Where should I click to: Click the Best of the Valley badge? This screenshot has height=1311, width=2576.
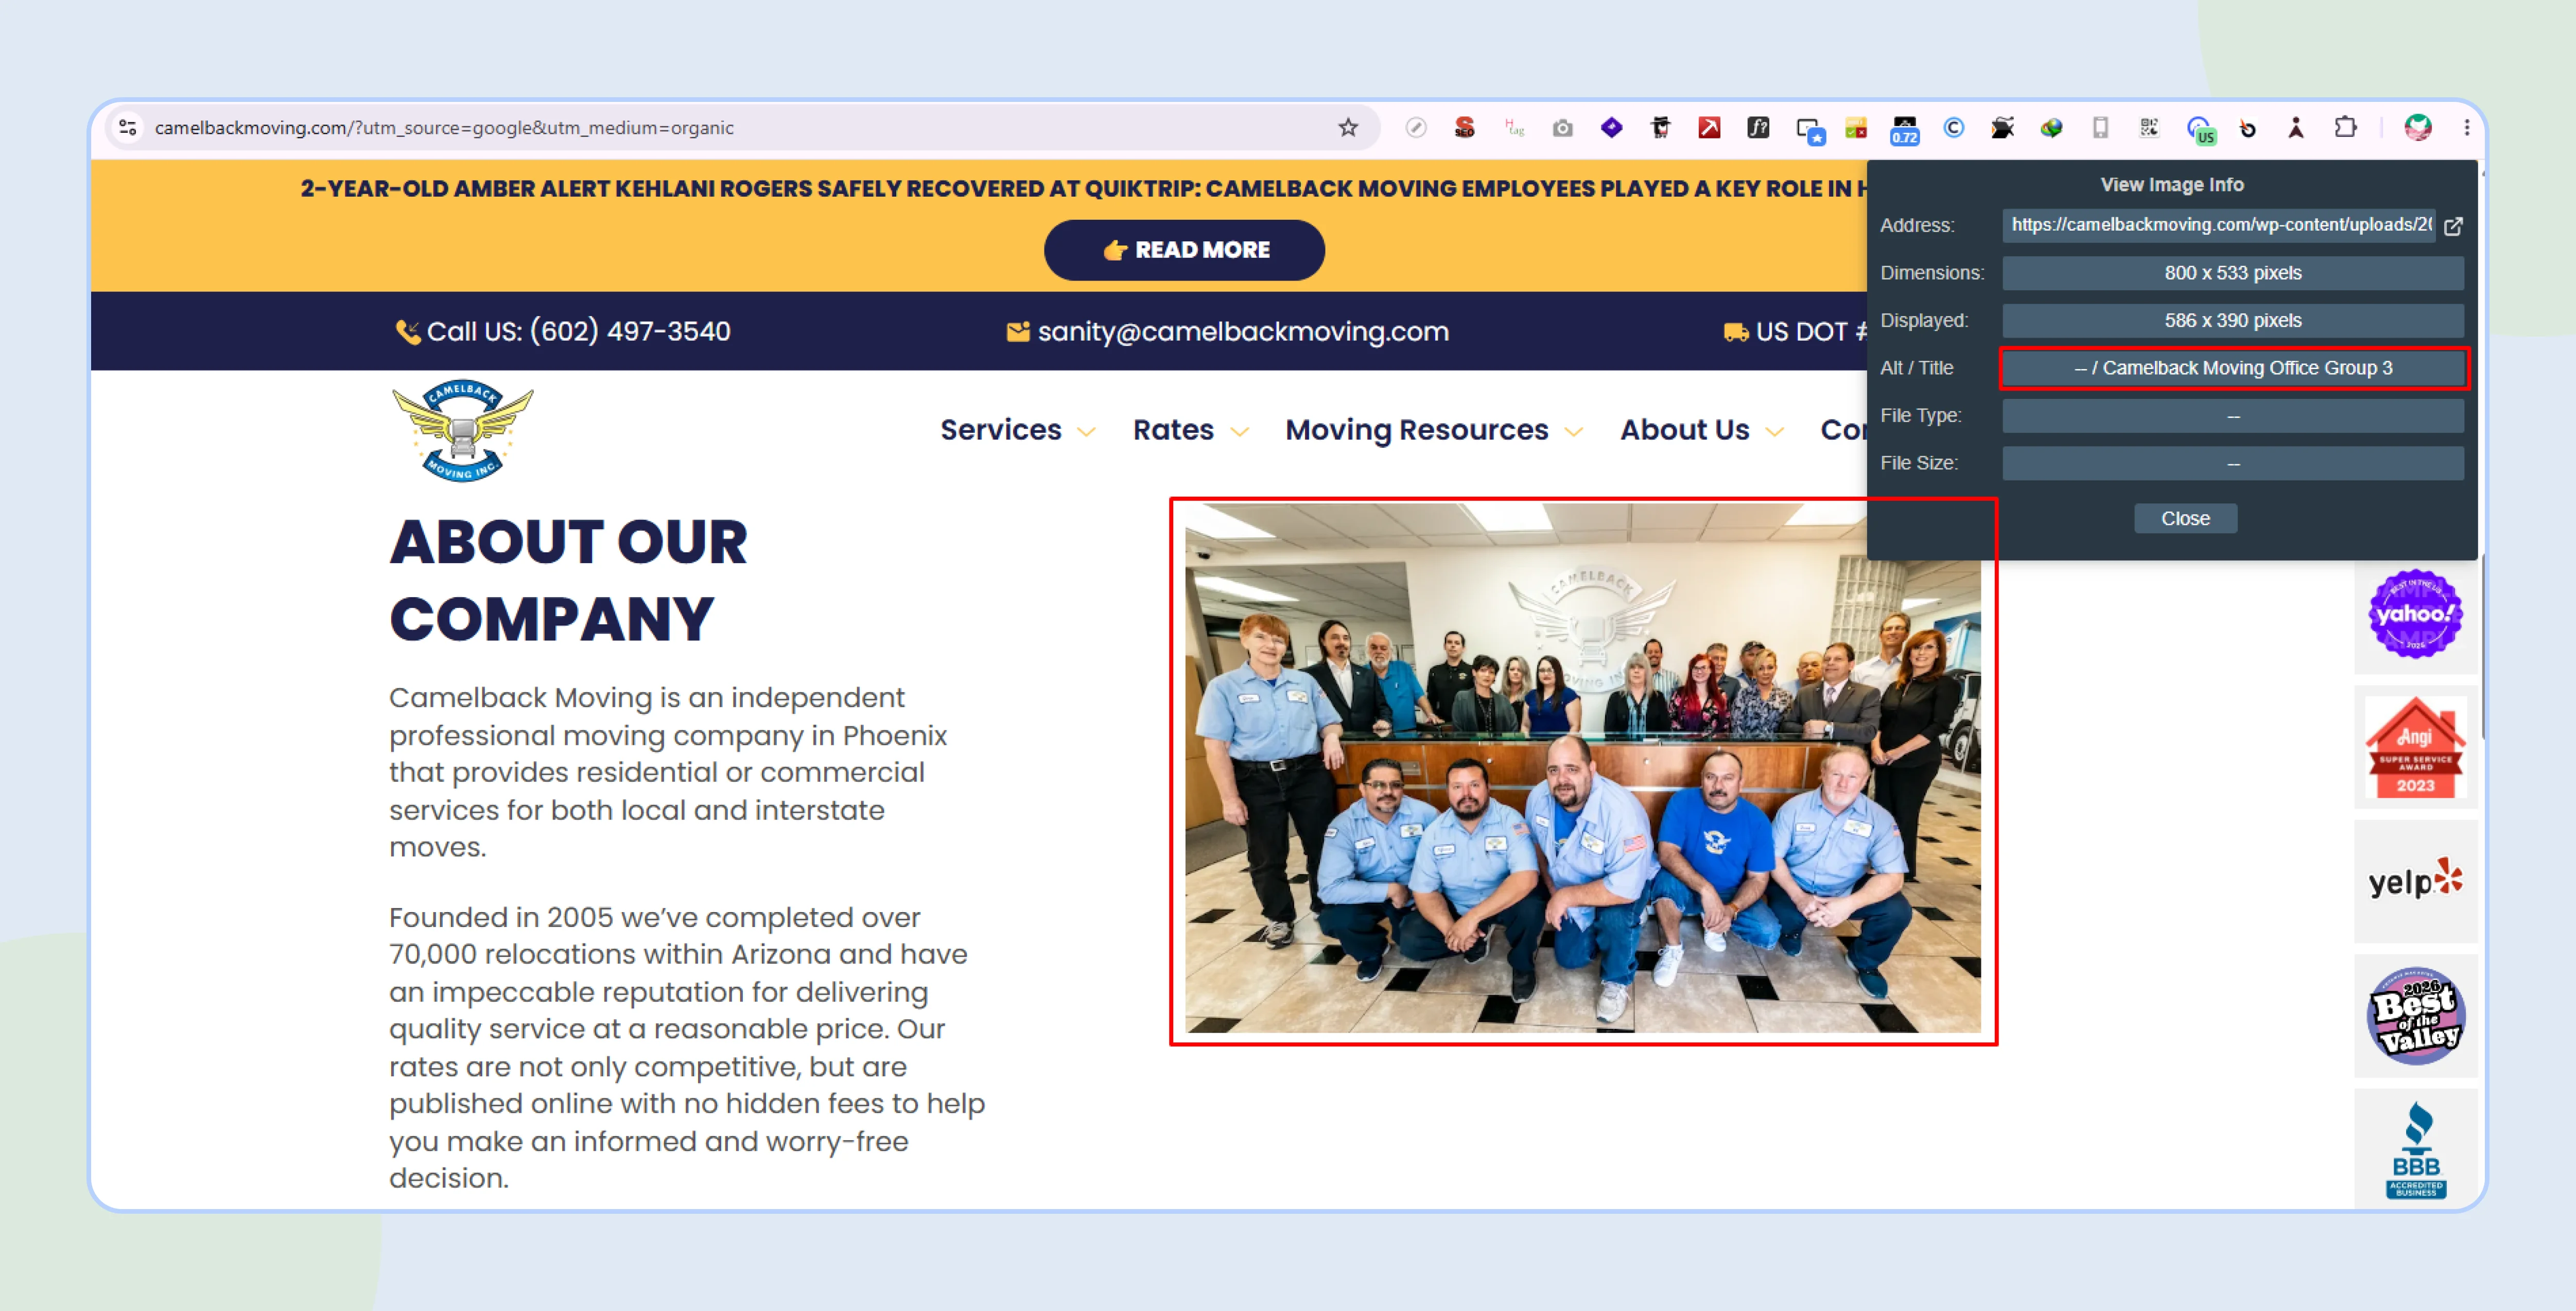2415,1016
